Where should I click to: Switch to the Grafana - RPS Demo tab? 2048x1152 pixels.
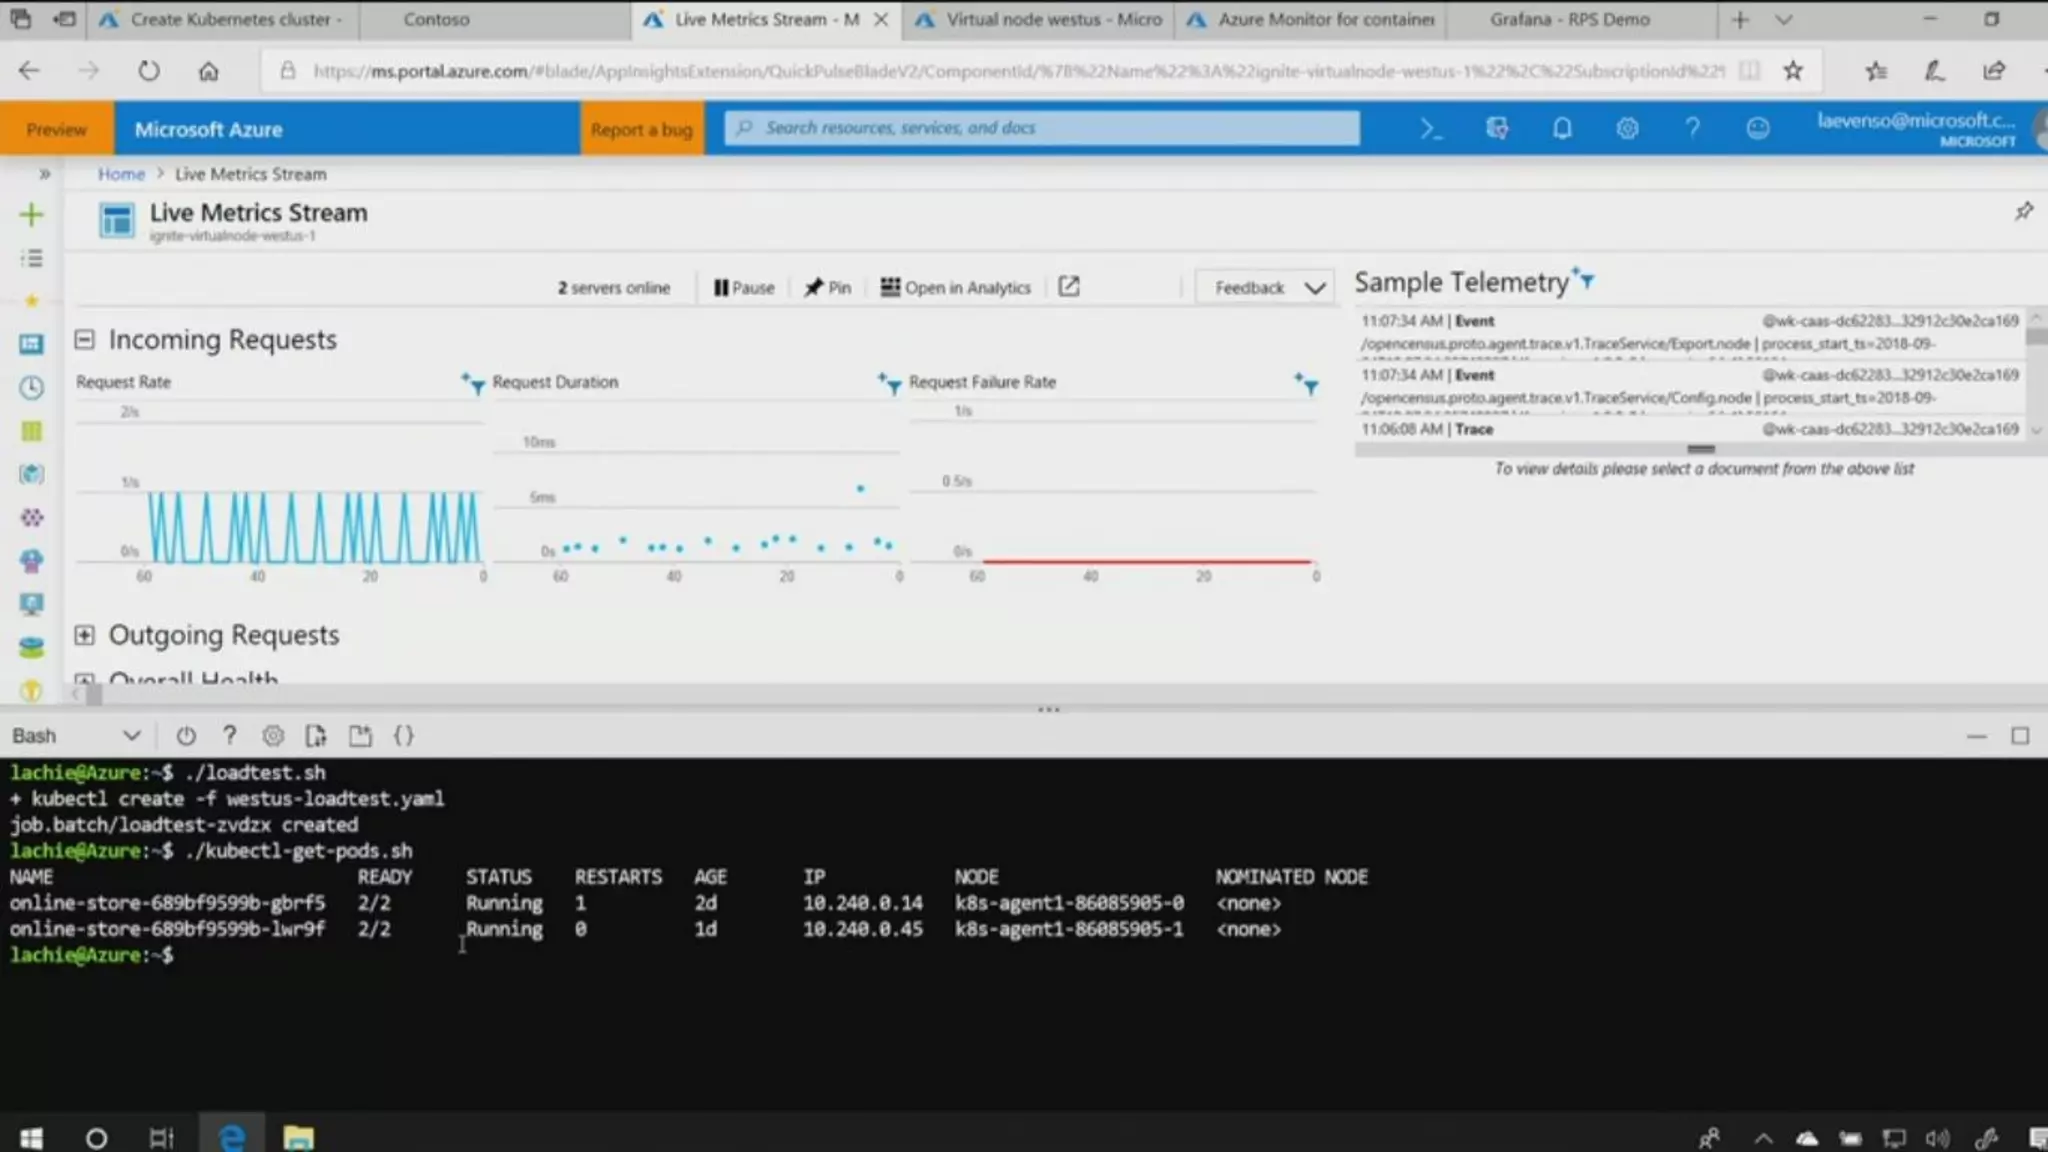click(1568, 19)
